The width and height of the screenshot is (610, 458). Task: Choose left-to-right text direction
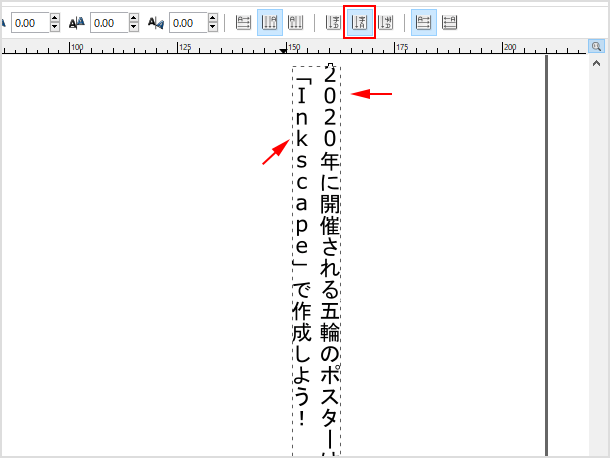click(x=424, y=23)
